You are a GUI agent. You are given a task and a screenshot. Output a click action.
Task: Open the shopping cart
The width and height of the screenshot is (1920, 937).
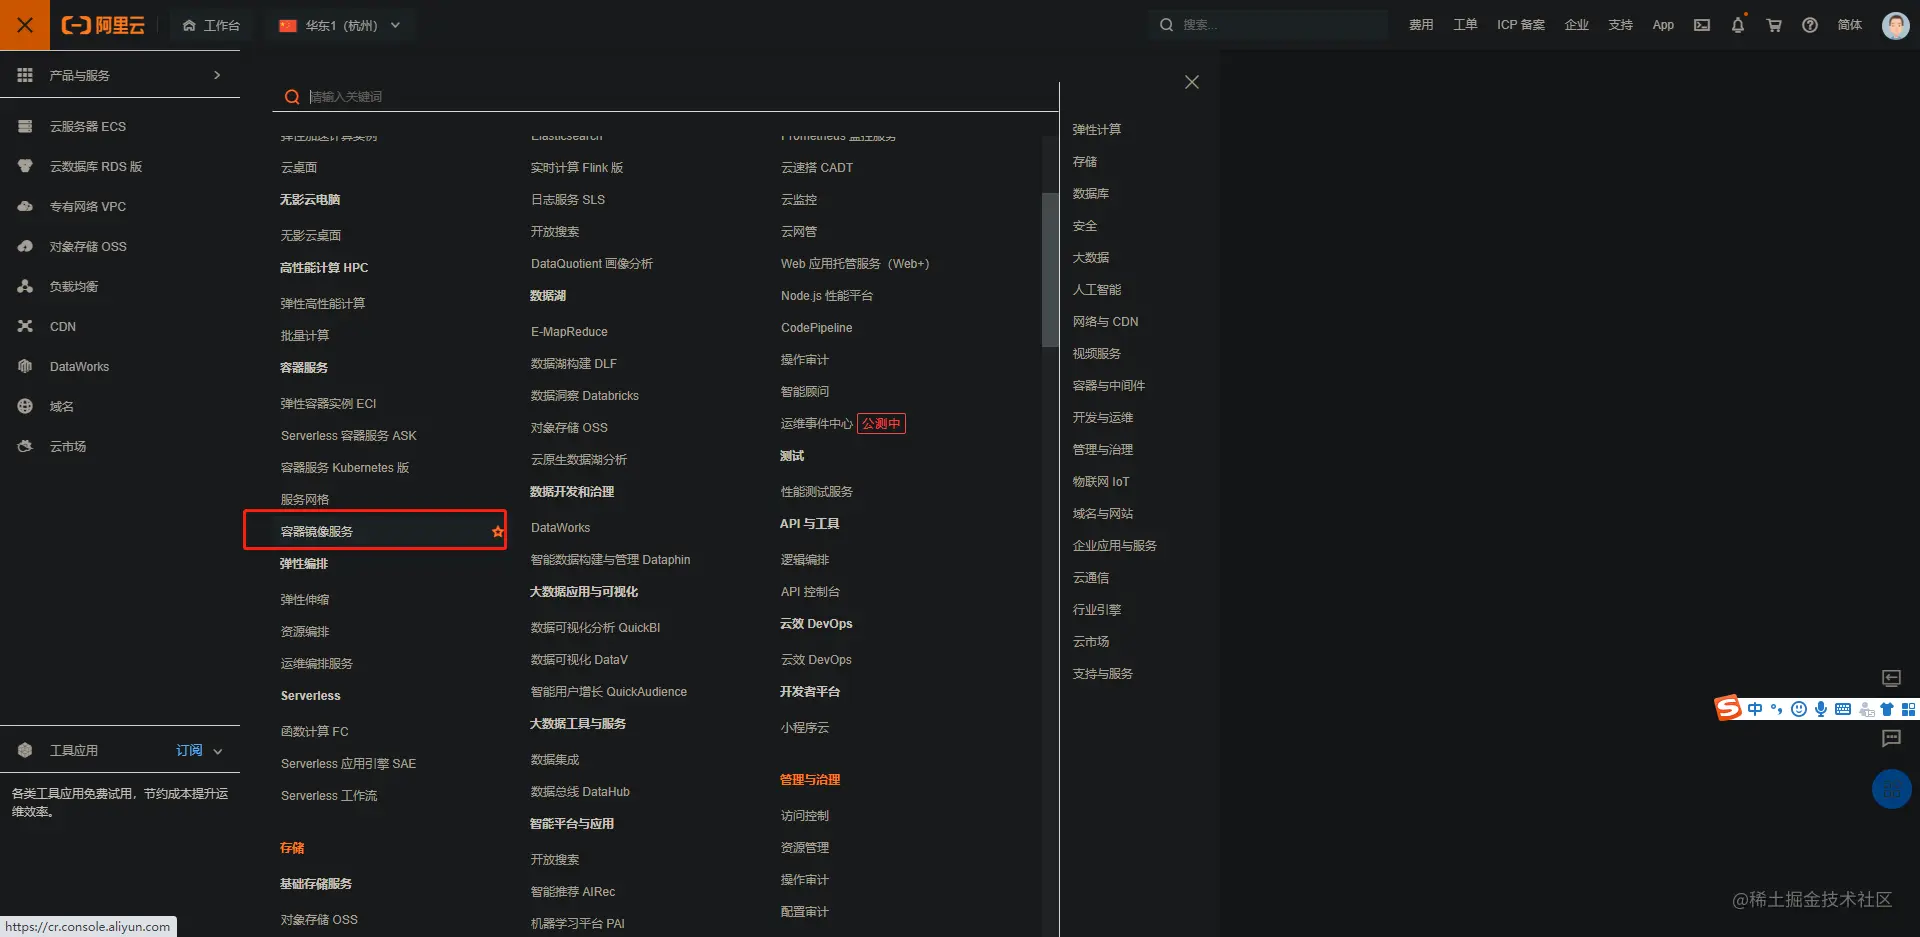(x=1774, y=25)
